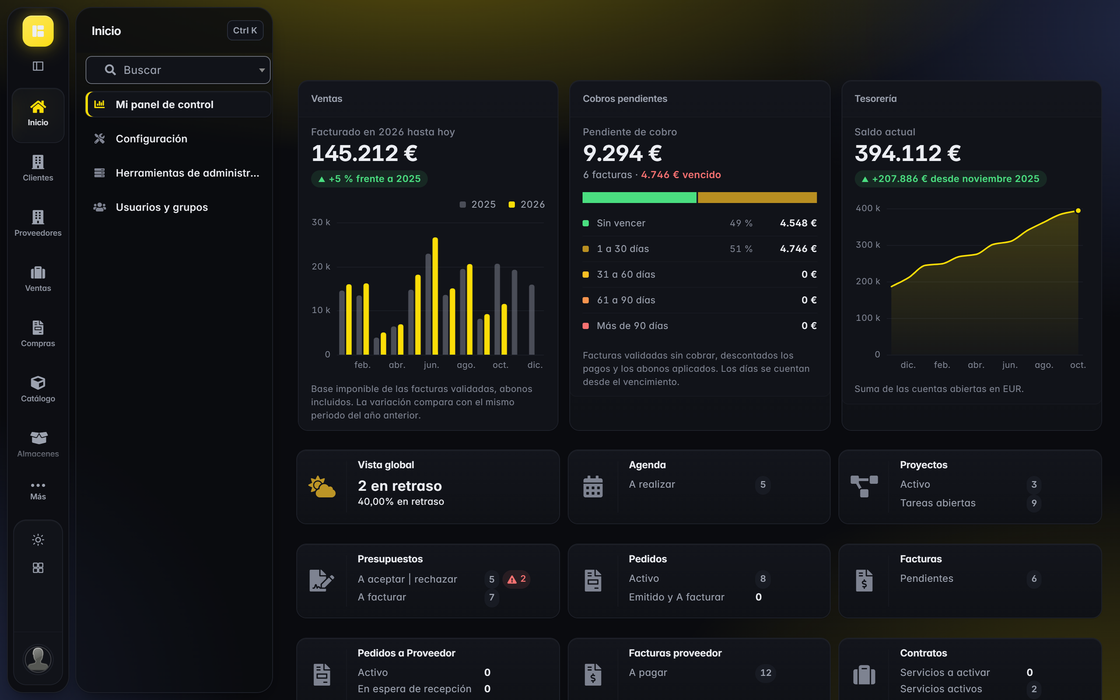
Task: Go to Ventas in left rail
Action: tap(38, 279)
